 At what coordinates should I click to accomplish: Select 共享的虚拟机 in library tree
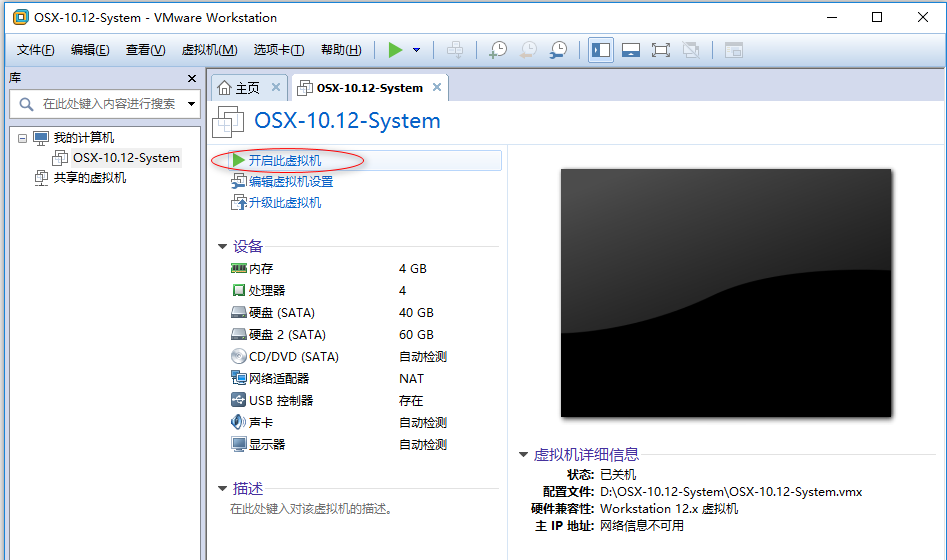coord(89,178)
